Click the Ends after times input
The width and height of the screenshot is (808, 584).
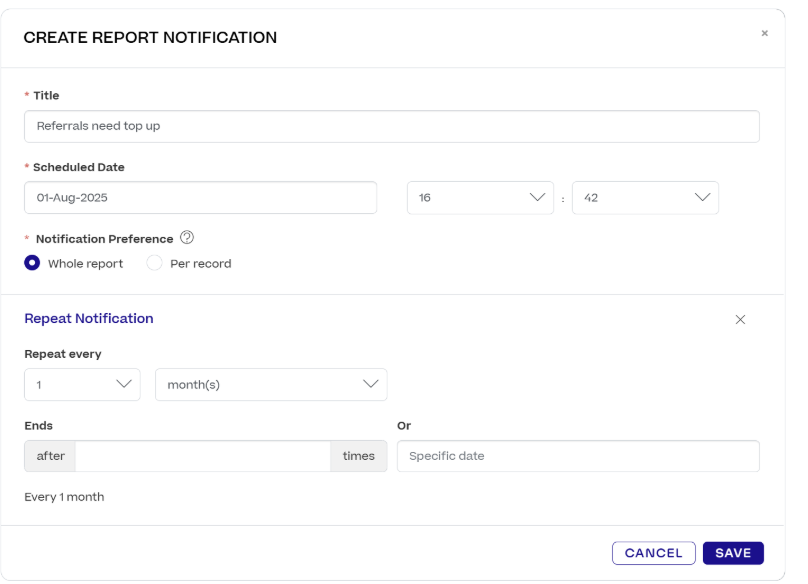[x=202, y=456]
